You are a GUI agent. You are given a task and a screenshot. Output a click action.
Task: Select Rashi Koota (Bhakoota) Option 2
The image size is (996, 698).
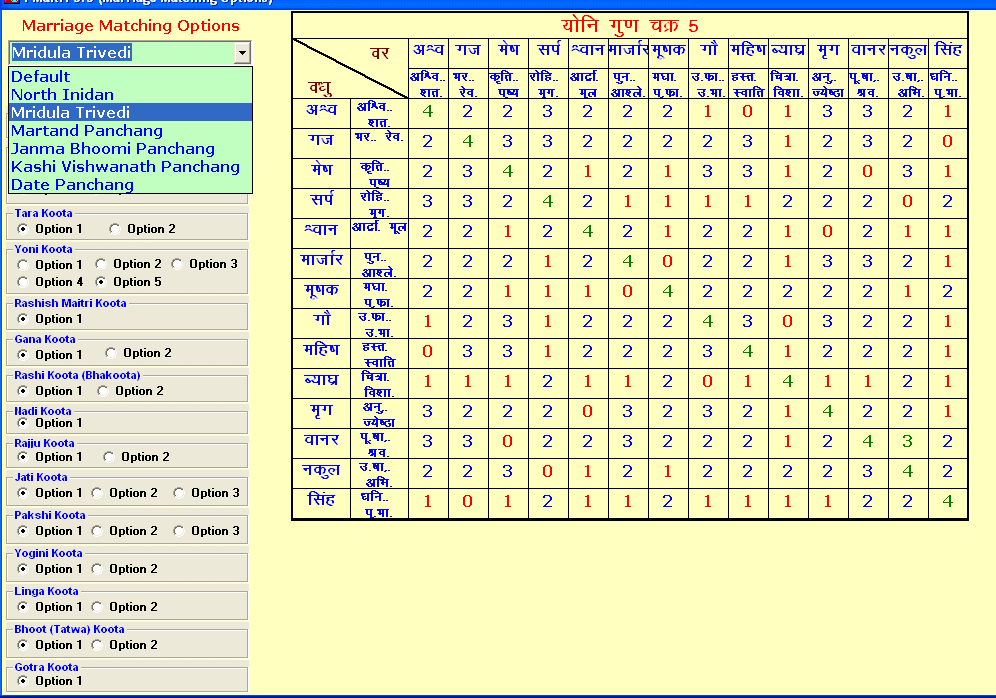(x=105, y=391)
